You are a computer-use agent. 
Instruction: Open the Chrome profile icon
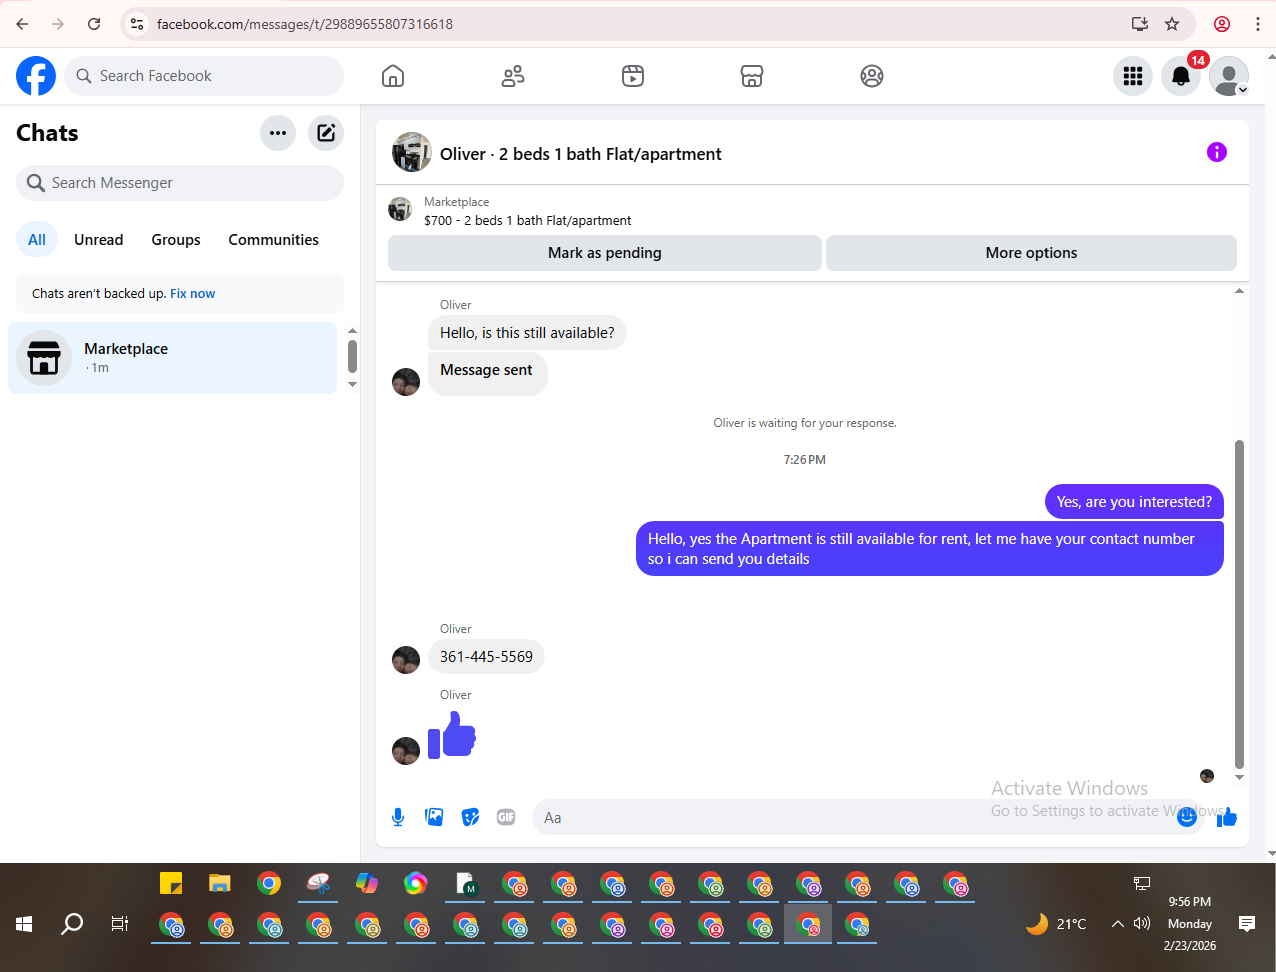tap(1222, 24)
